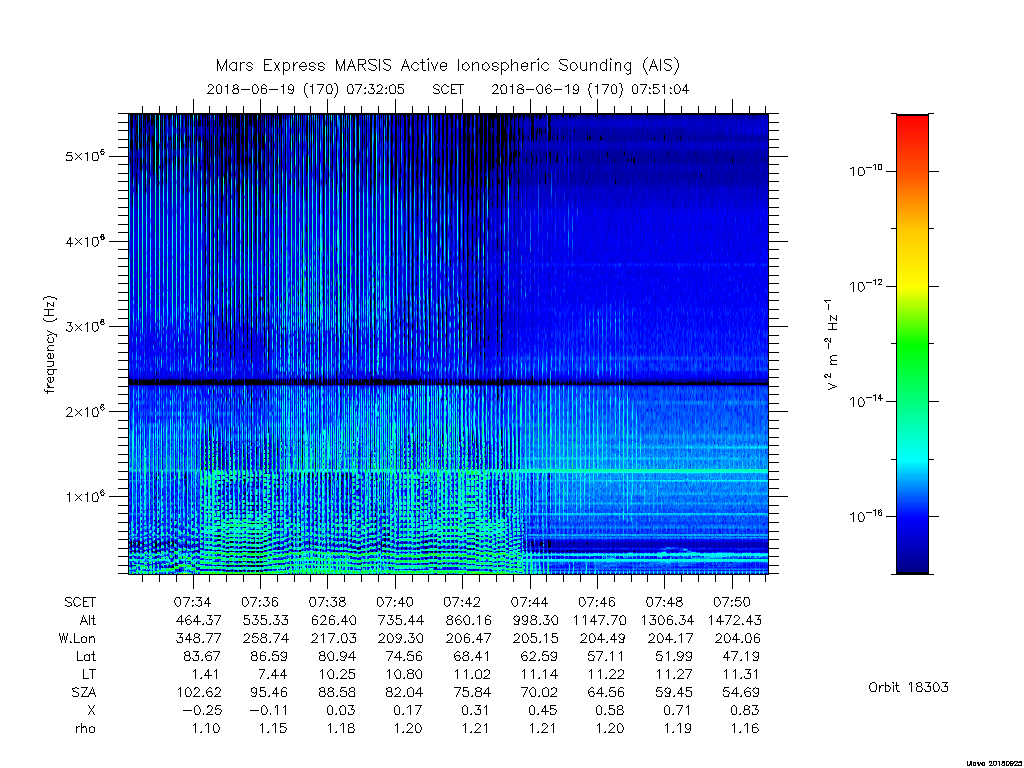
Task: Click SZA value '70.02'
Action: coord(539,692)
